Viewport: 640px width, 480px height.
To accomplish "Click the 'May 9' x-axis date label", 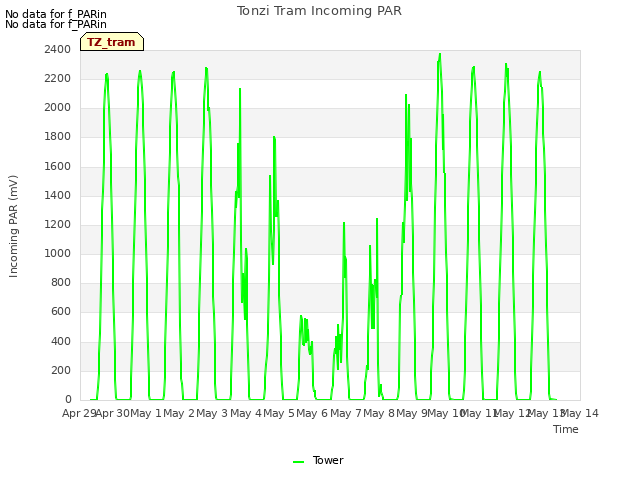I will (x=412, y=413).
